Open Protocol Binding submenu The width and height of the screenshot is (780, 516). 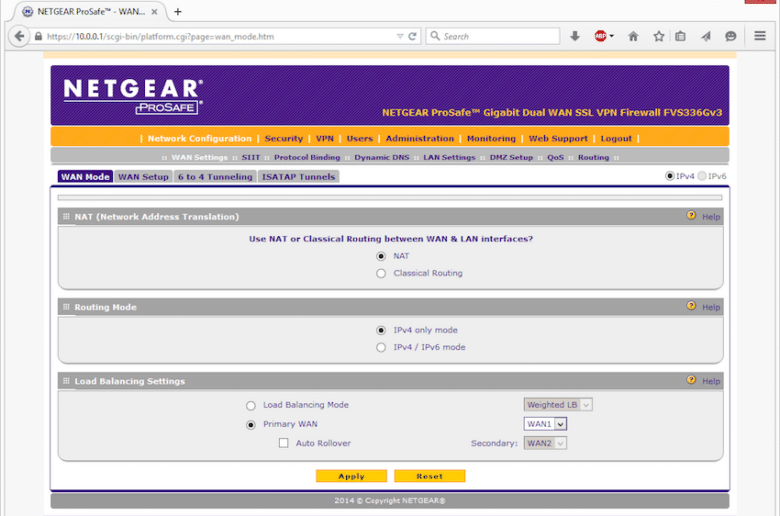[307, 157]
